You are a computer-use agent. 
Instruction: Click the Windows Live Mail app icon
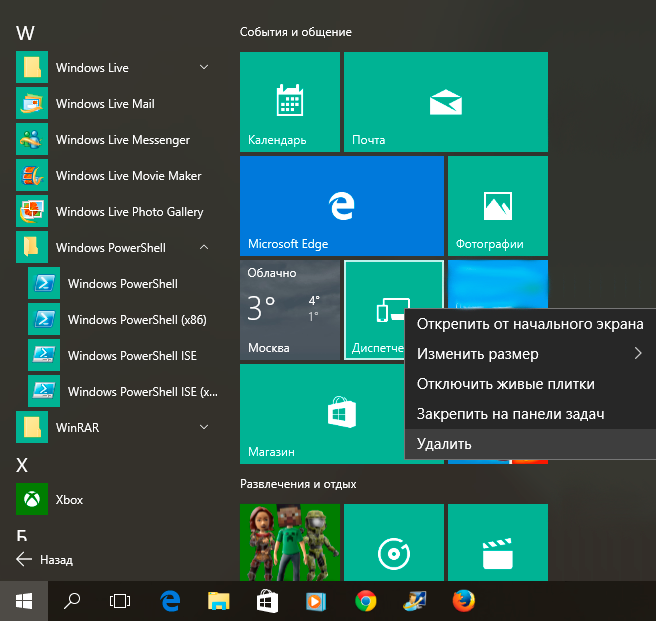point(32,103)
